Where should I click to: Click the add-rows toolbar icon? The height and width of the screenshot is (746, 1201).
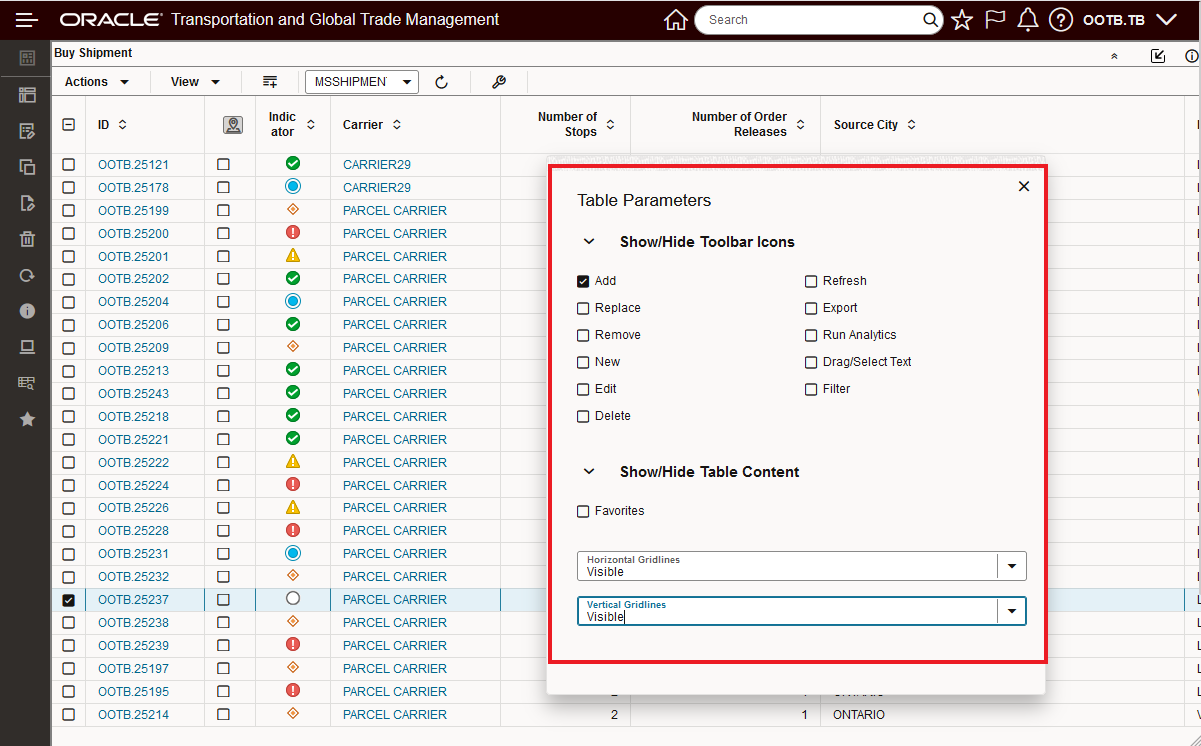tap(270, 82)
